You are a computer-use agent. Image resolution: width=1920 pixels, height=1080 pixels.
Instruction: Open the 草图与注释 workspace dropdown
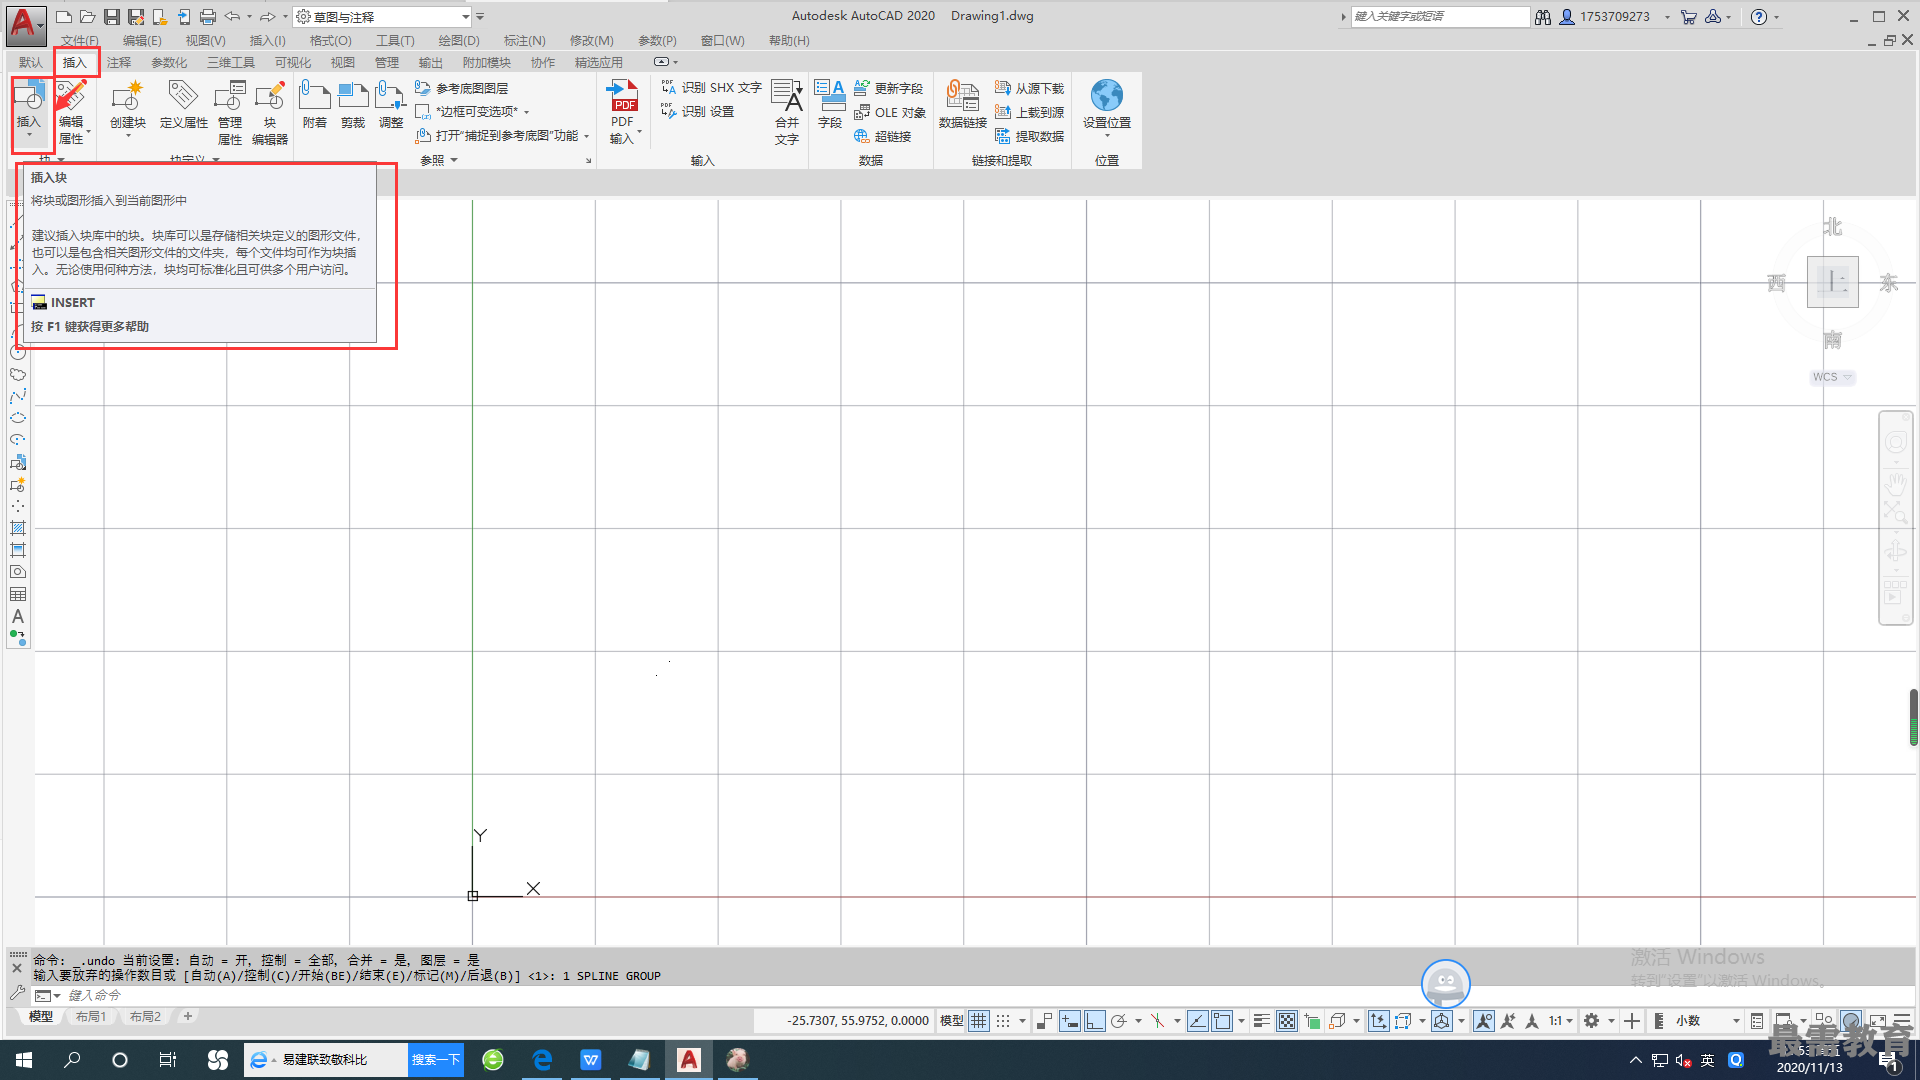tap(384, 17)
